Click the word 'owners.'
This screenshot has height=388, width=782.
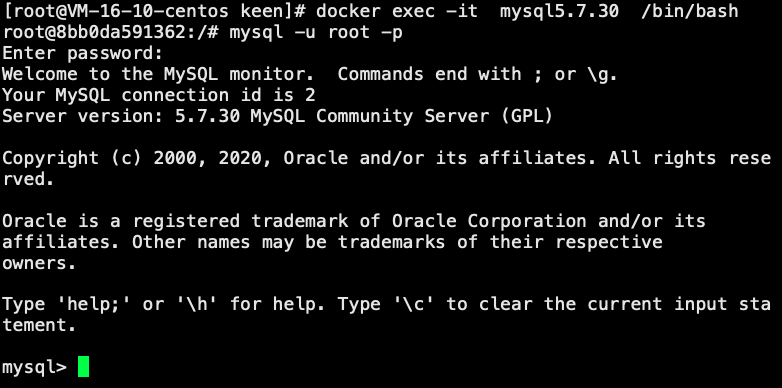point(39,263)
